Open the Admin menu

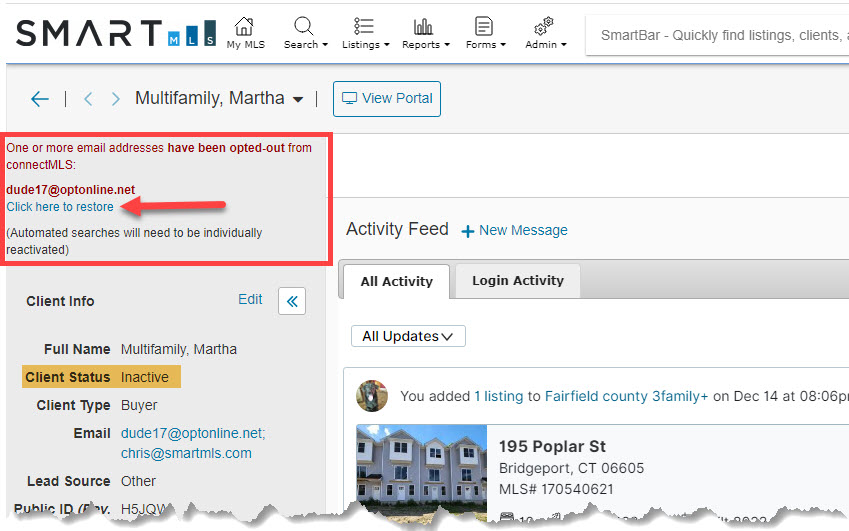[546, 33]
